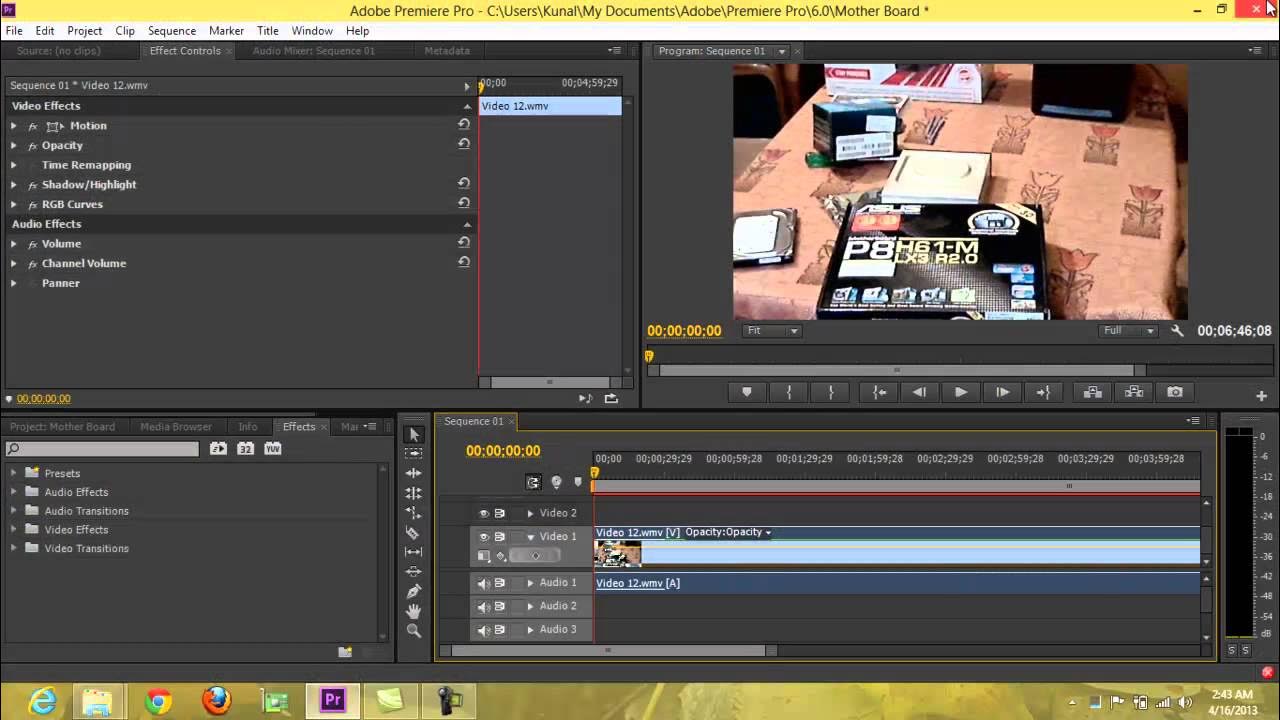This screenshot has height=720, width=1280.
Task: Select the Slip tool
Action: click(x=414, y=552)
